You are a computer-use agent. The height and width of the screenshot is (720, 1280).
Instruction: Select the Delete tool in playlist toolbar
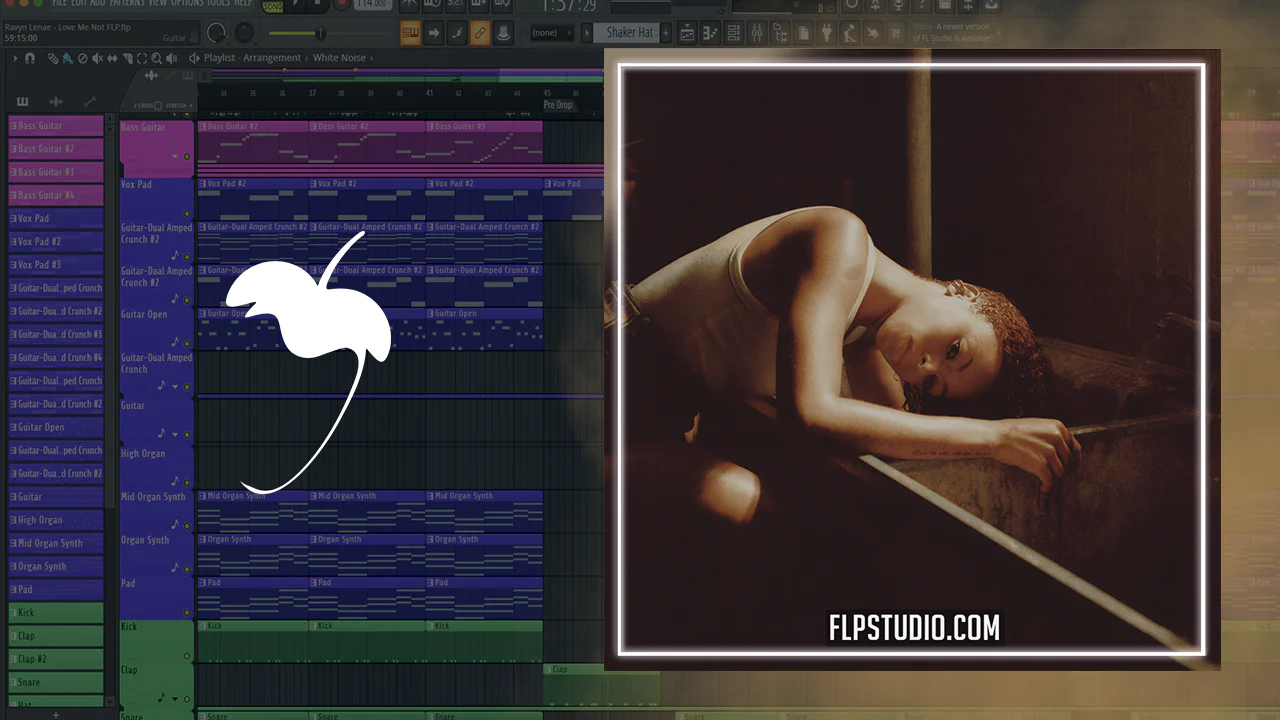click(82, 58)
